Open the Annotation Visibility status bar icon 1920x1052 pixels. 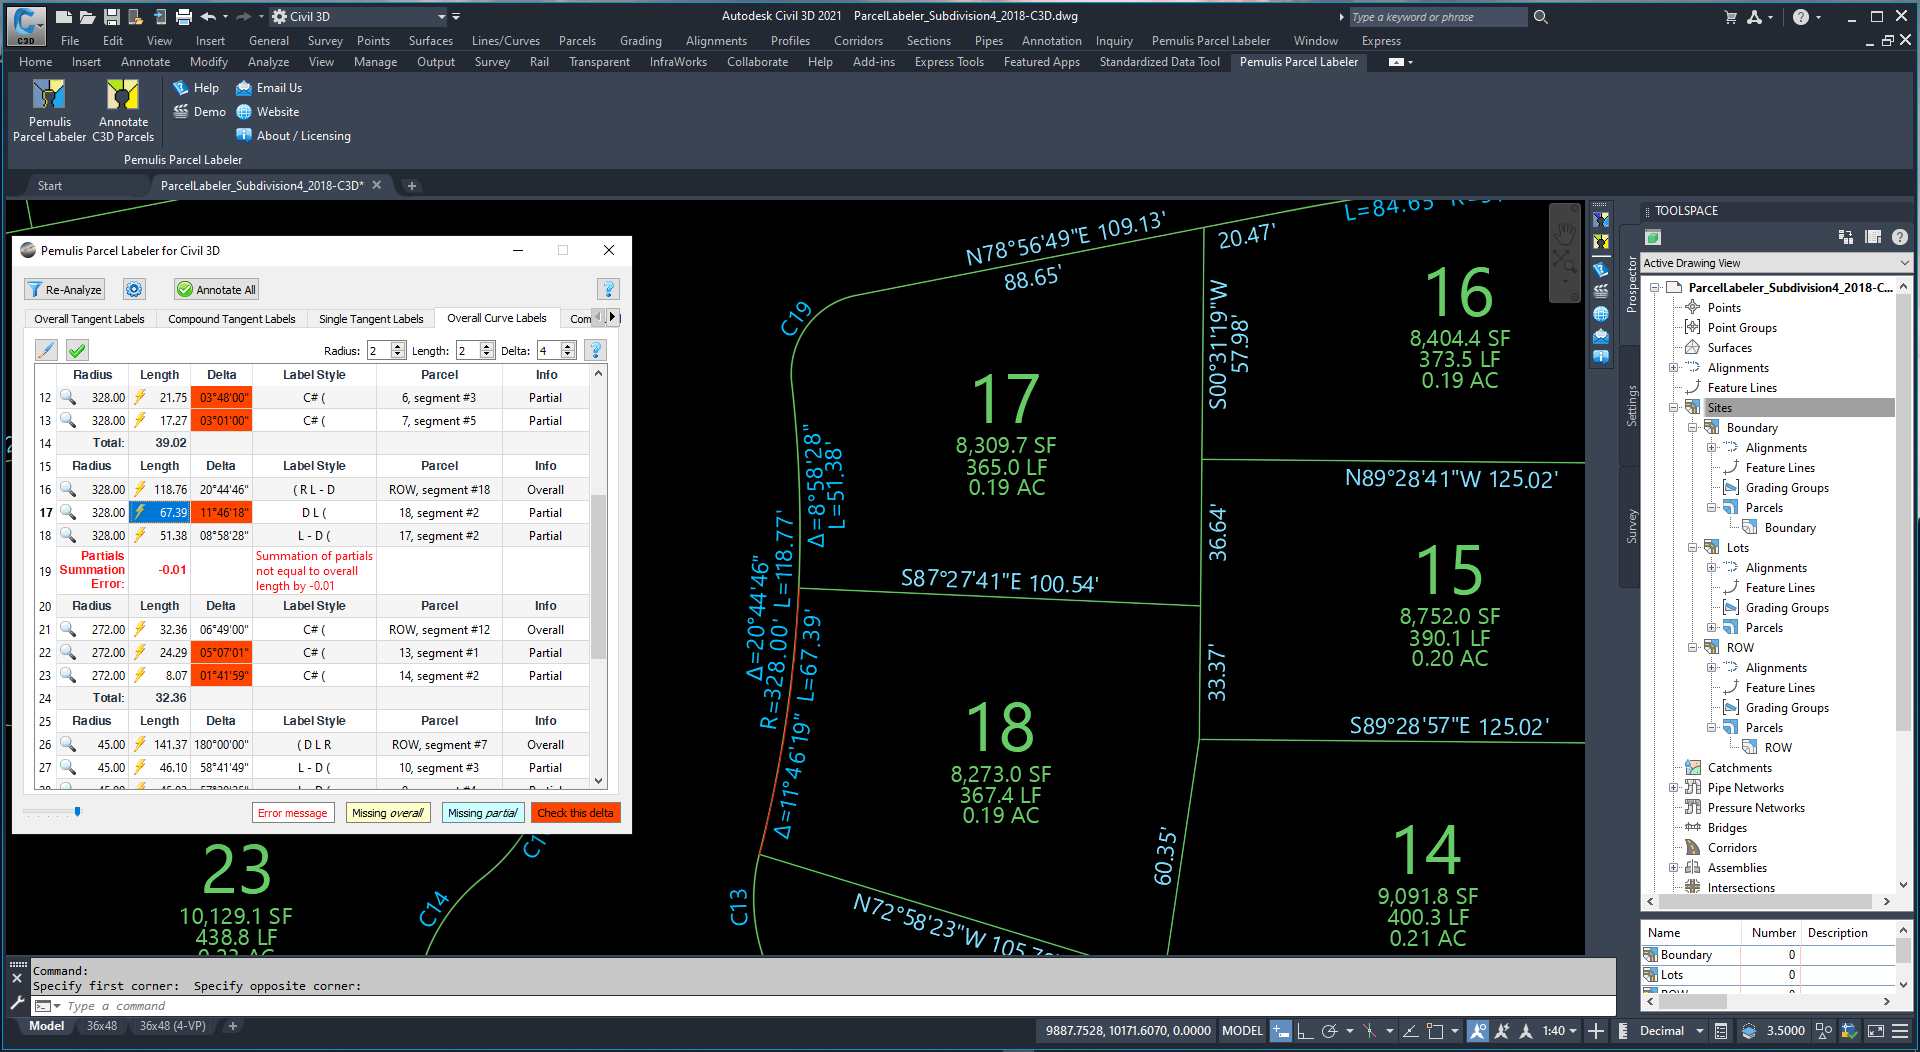[x=1477, y=1031]
